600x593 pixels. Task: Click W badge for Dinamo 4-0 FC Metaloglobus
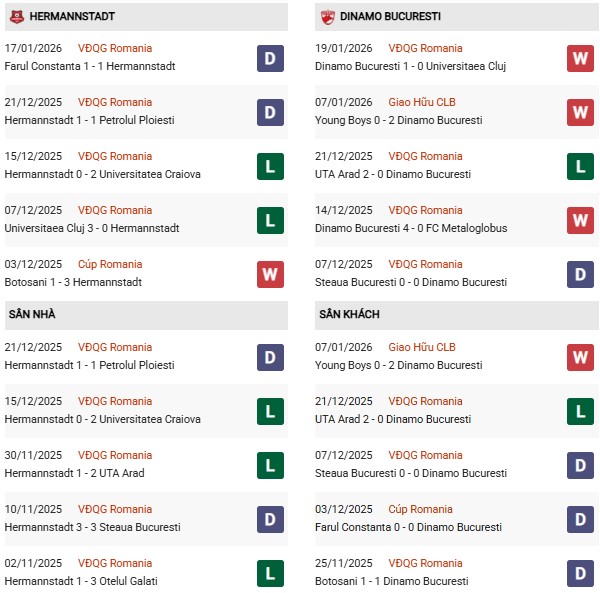point(580,220)
